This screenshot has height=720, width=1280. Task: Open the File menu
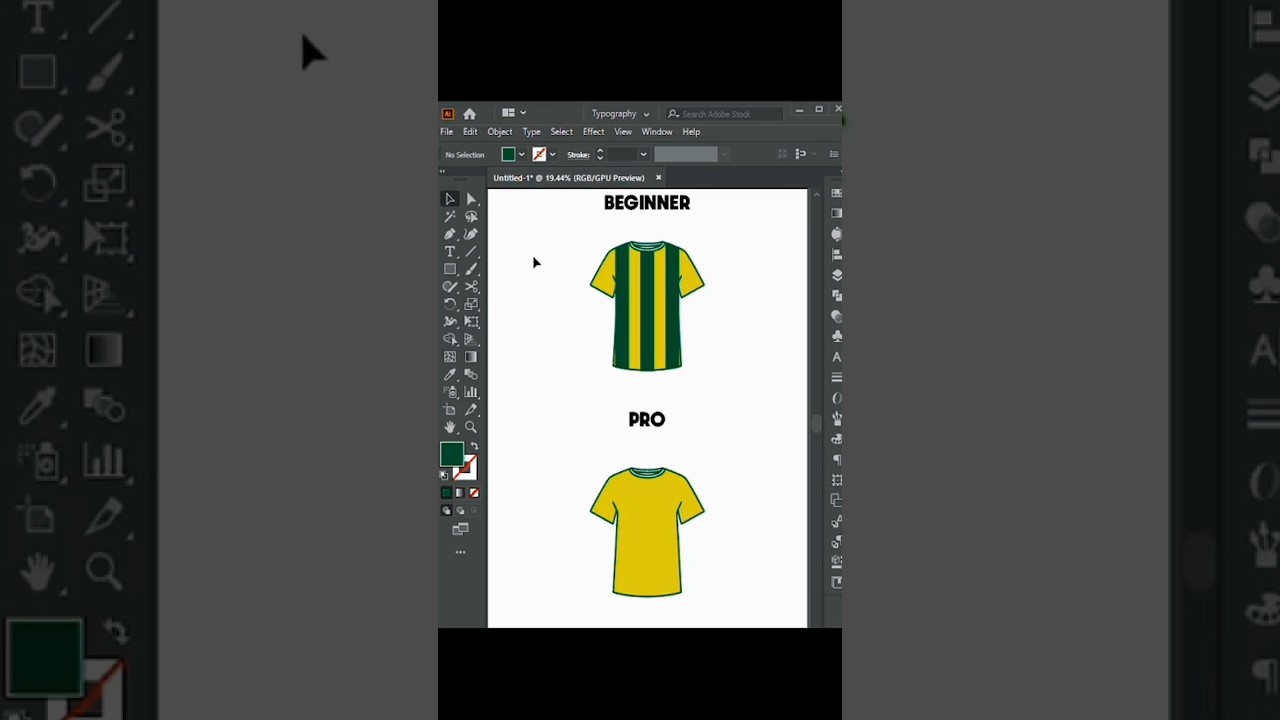(447, 132)
